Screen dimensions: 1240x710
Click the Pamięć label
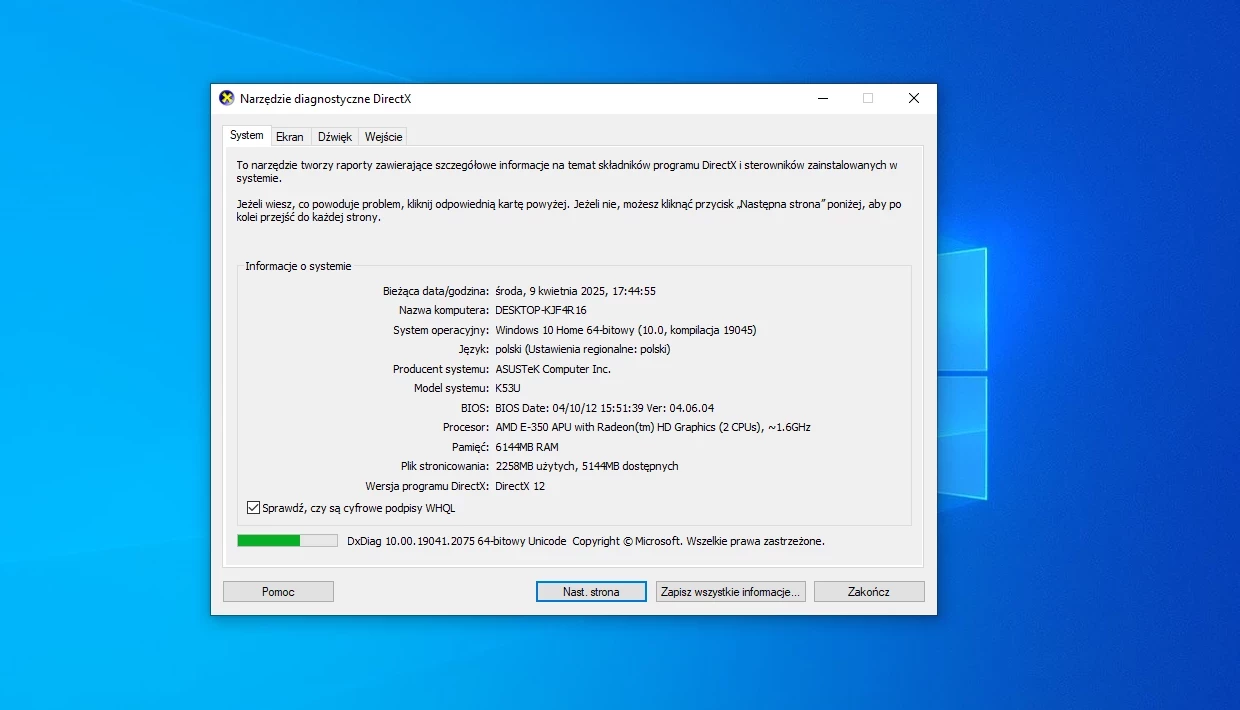pos(470,447)
